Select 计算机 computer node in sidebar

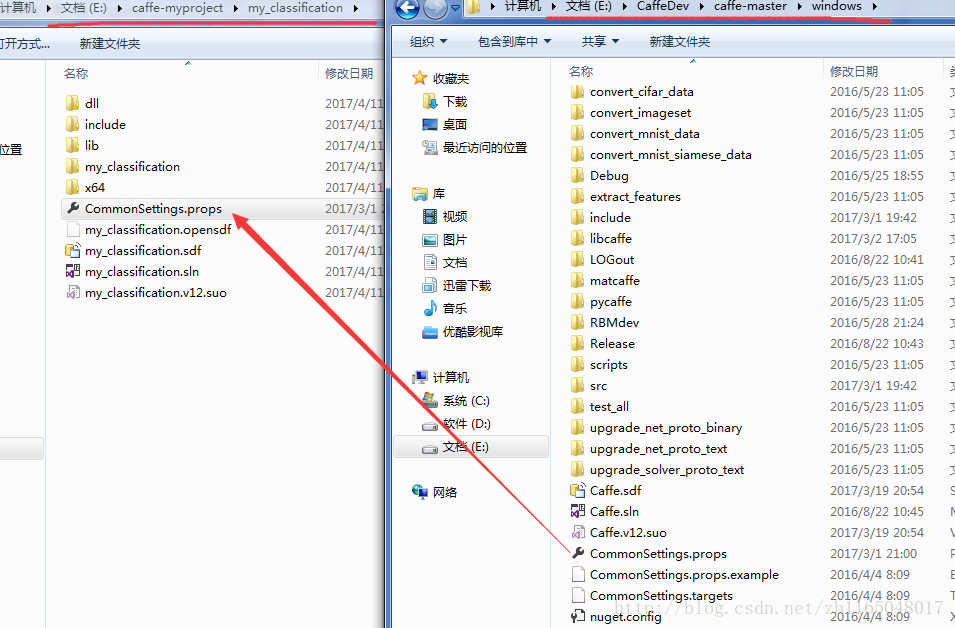[x=450, y=377]
